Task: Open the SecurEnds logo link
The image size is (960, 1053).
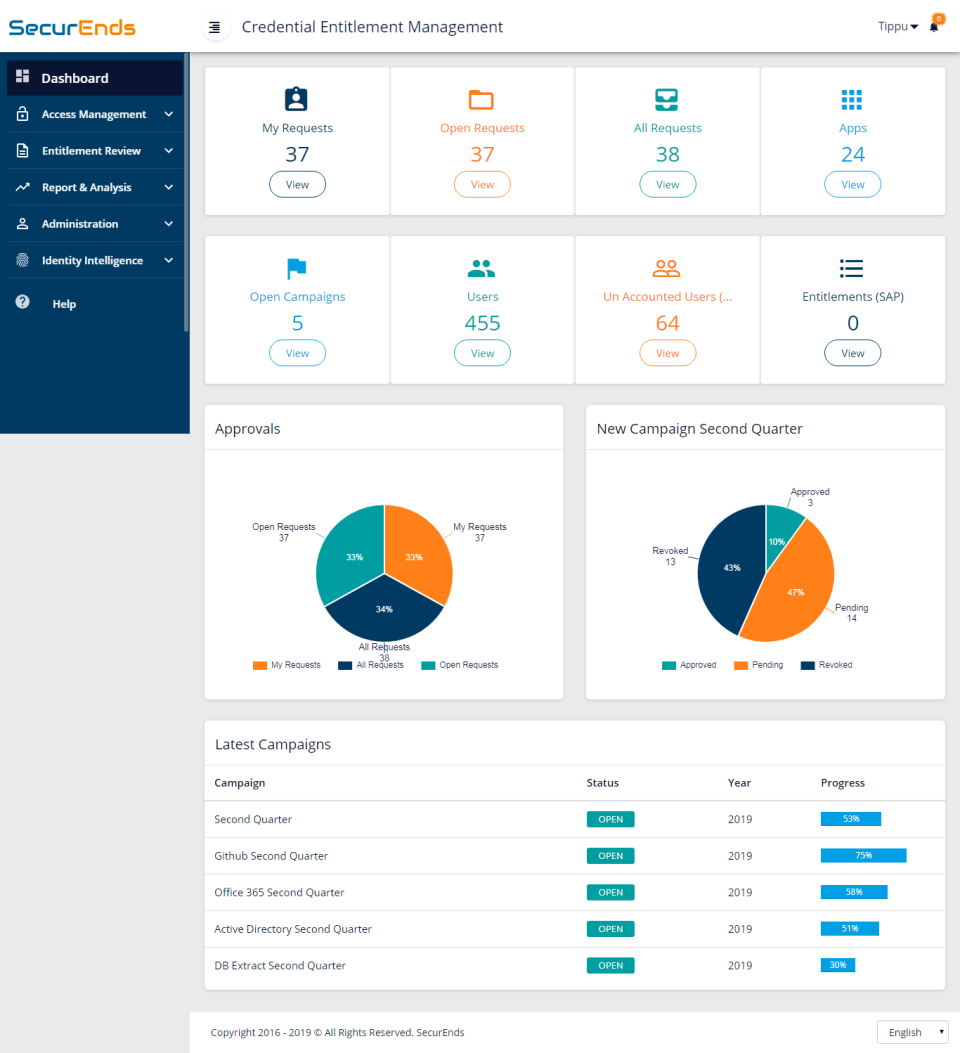Action: [x=70, y=27]
